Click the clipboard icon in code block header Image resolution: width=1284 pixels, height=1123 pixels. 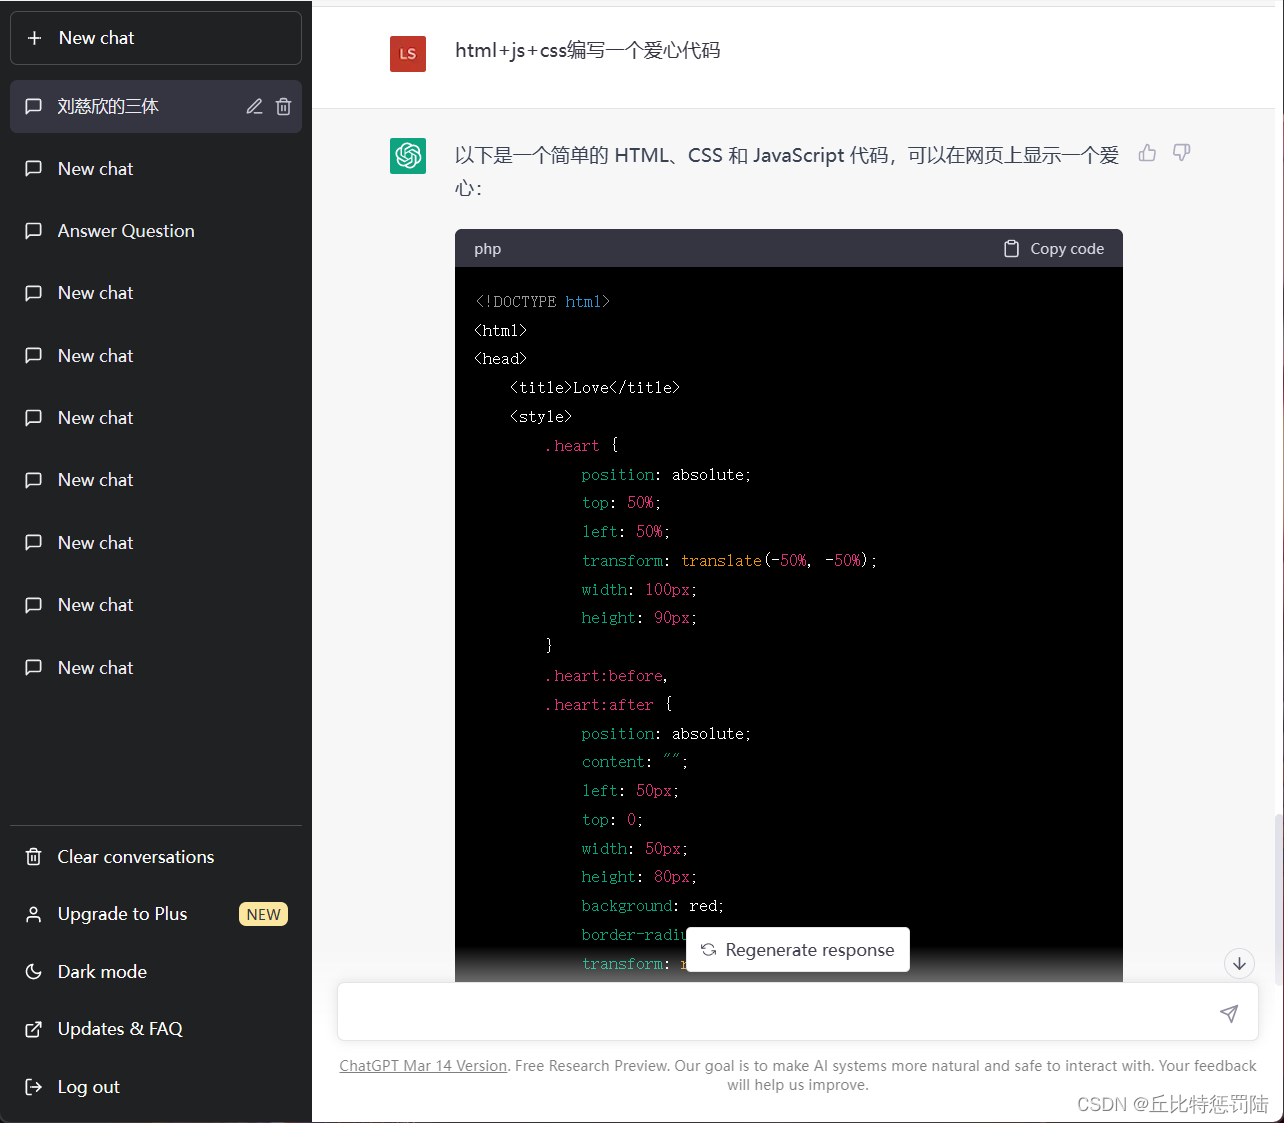[x=1011, y=249]
